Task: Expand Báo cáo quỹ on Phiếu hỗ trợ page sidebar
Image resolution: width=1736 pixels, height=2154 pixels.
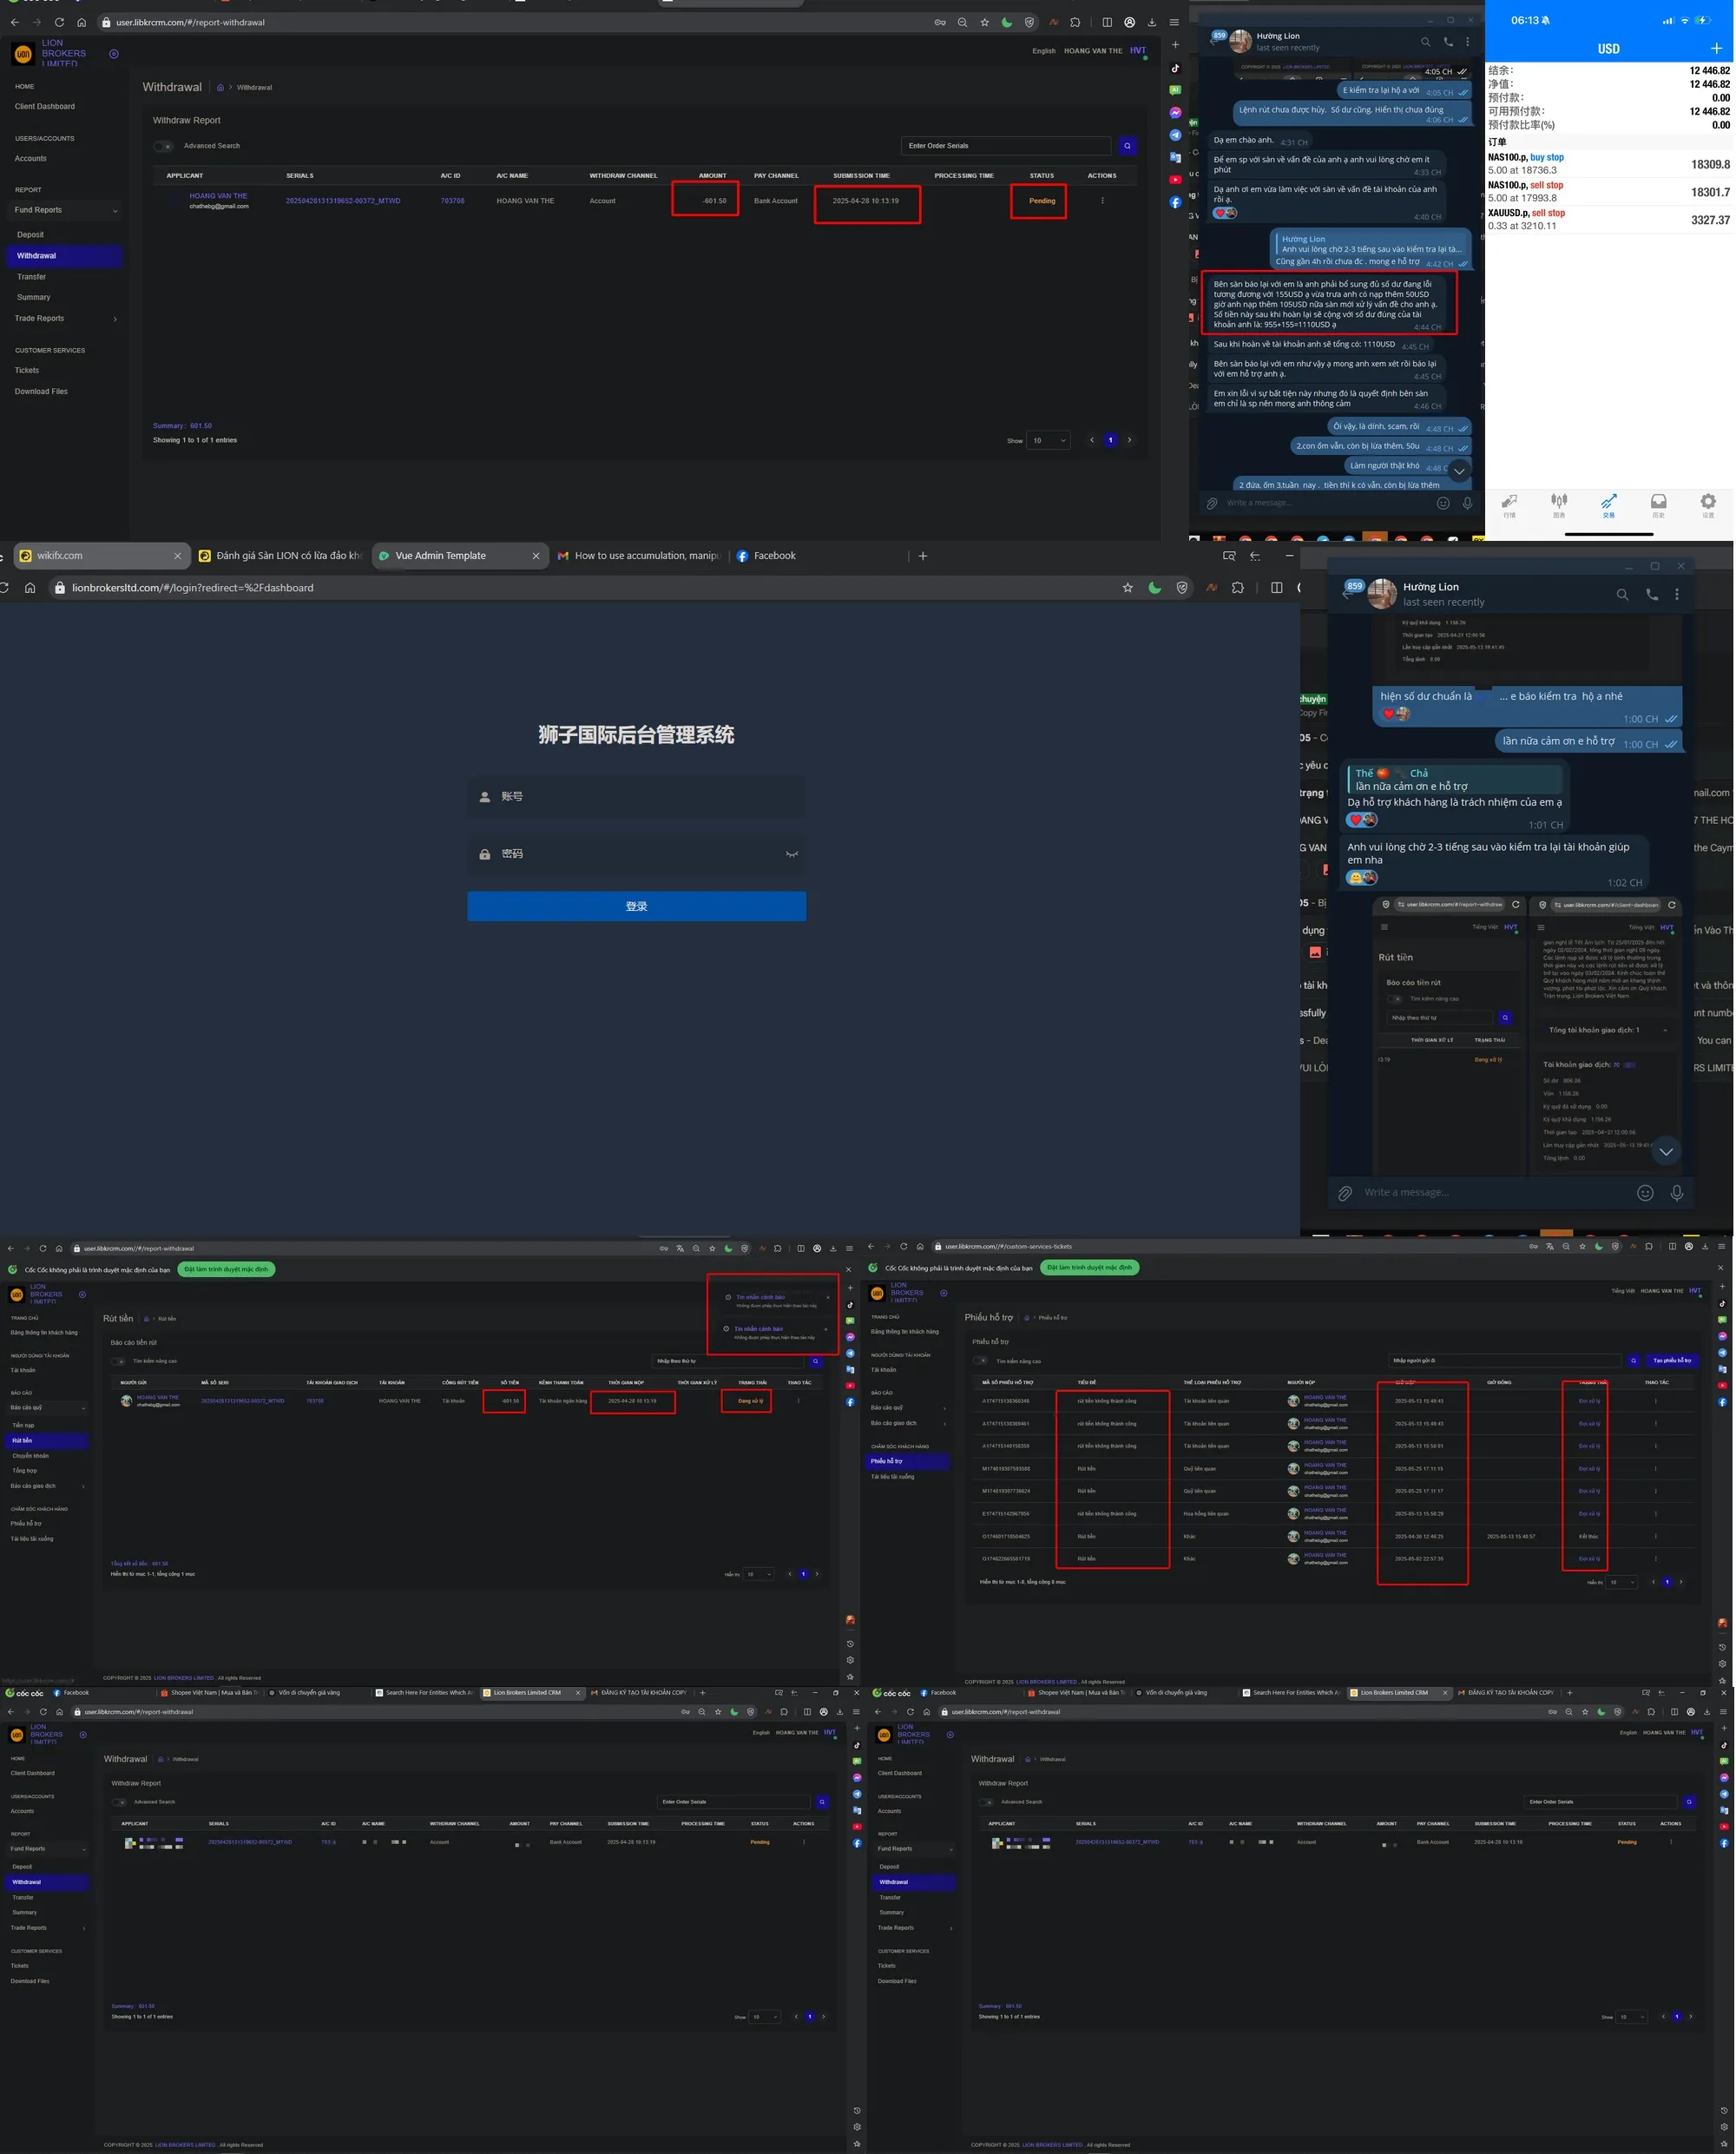Action: coord(908,1407)
